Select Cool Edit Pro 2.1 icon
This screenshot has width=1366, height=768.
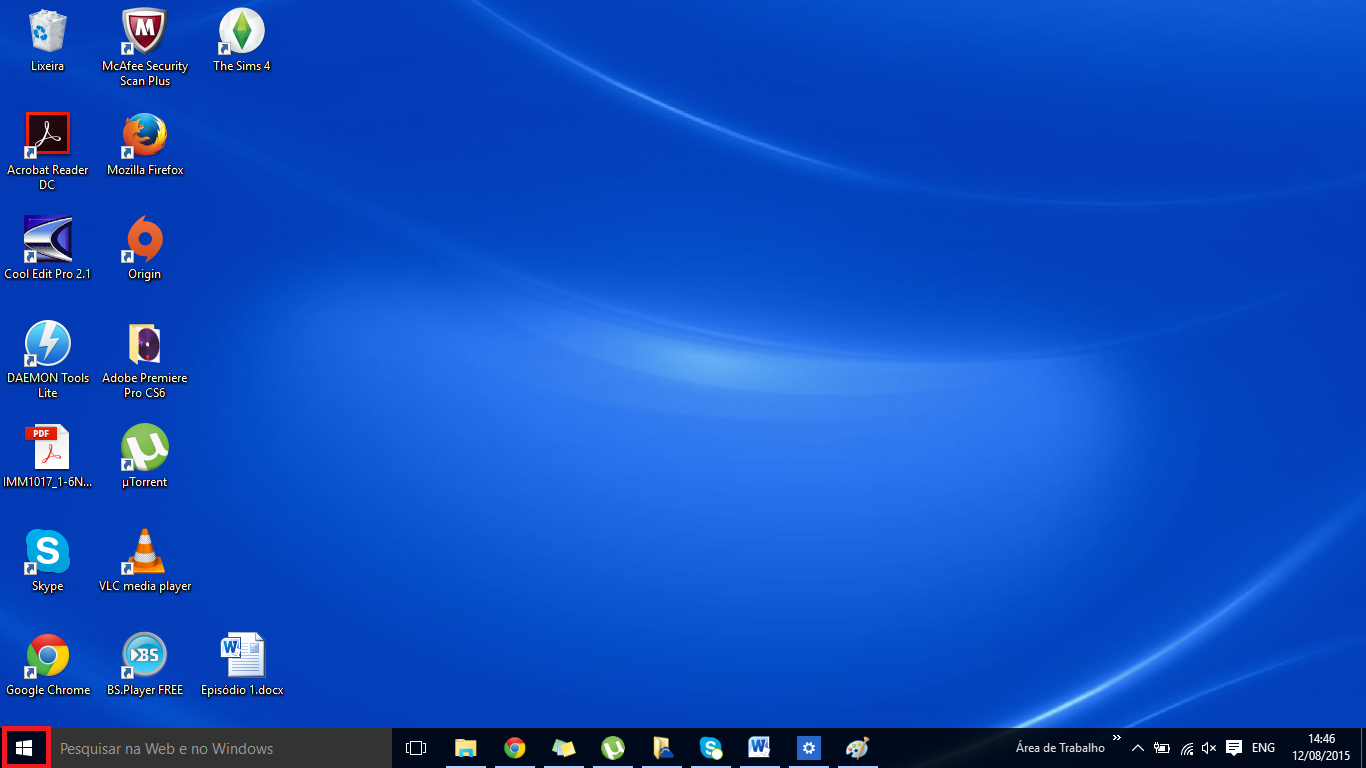[x=47, y=249]
